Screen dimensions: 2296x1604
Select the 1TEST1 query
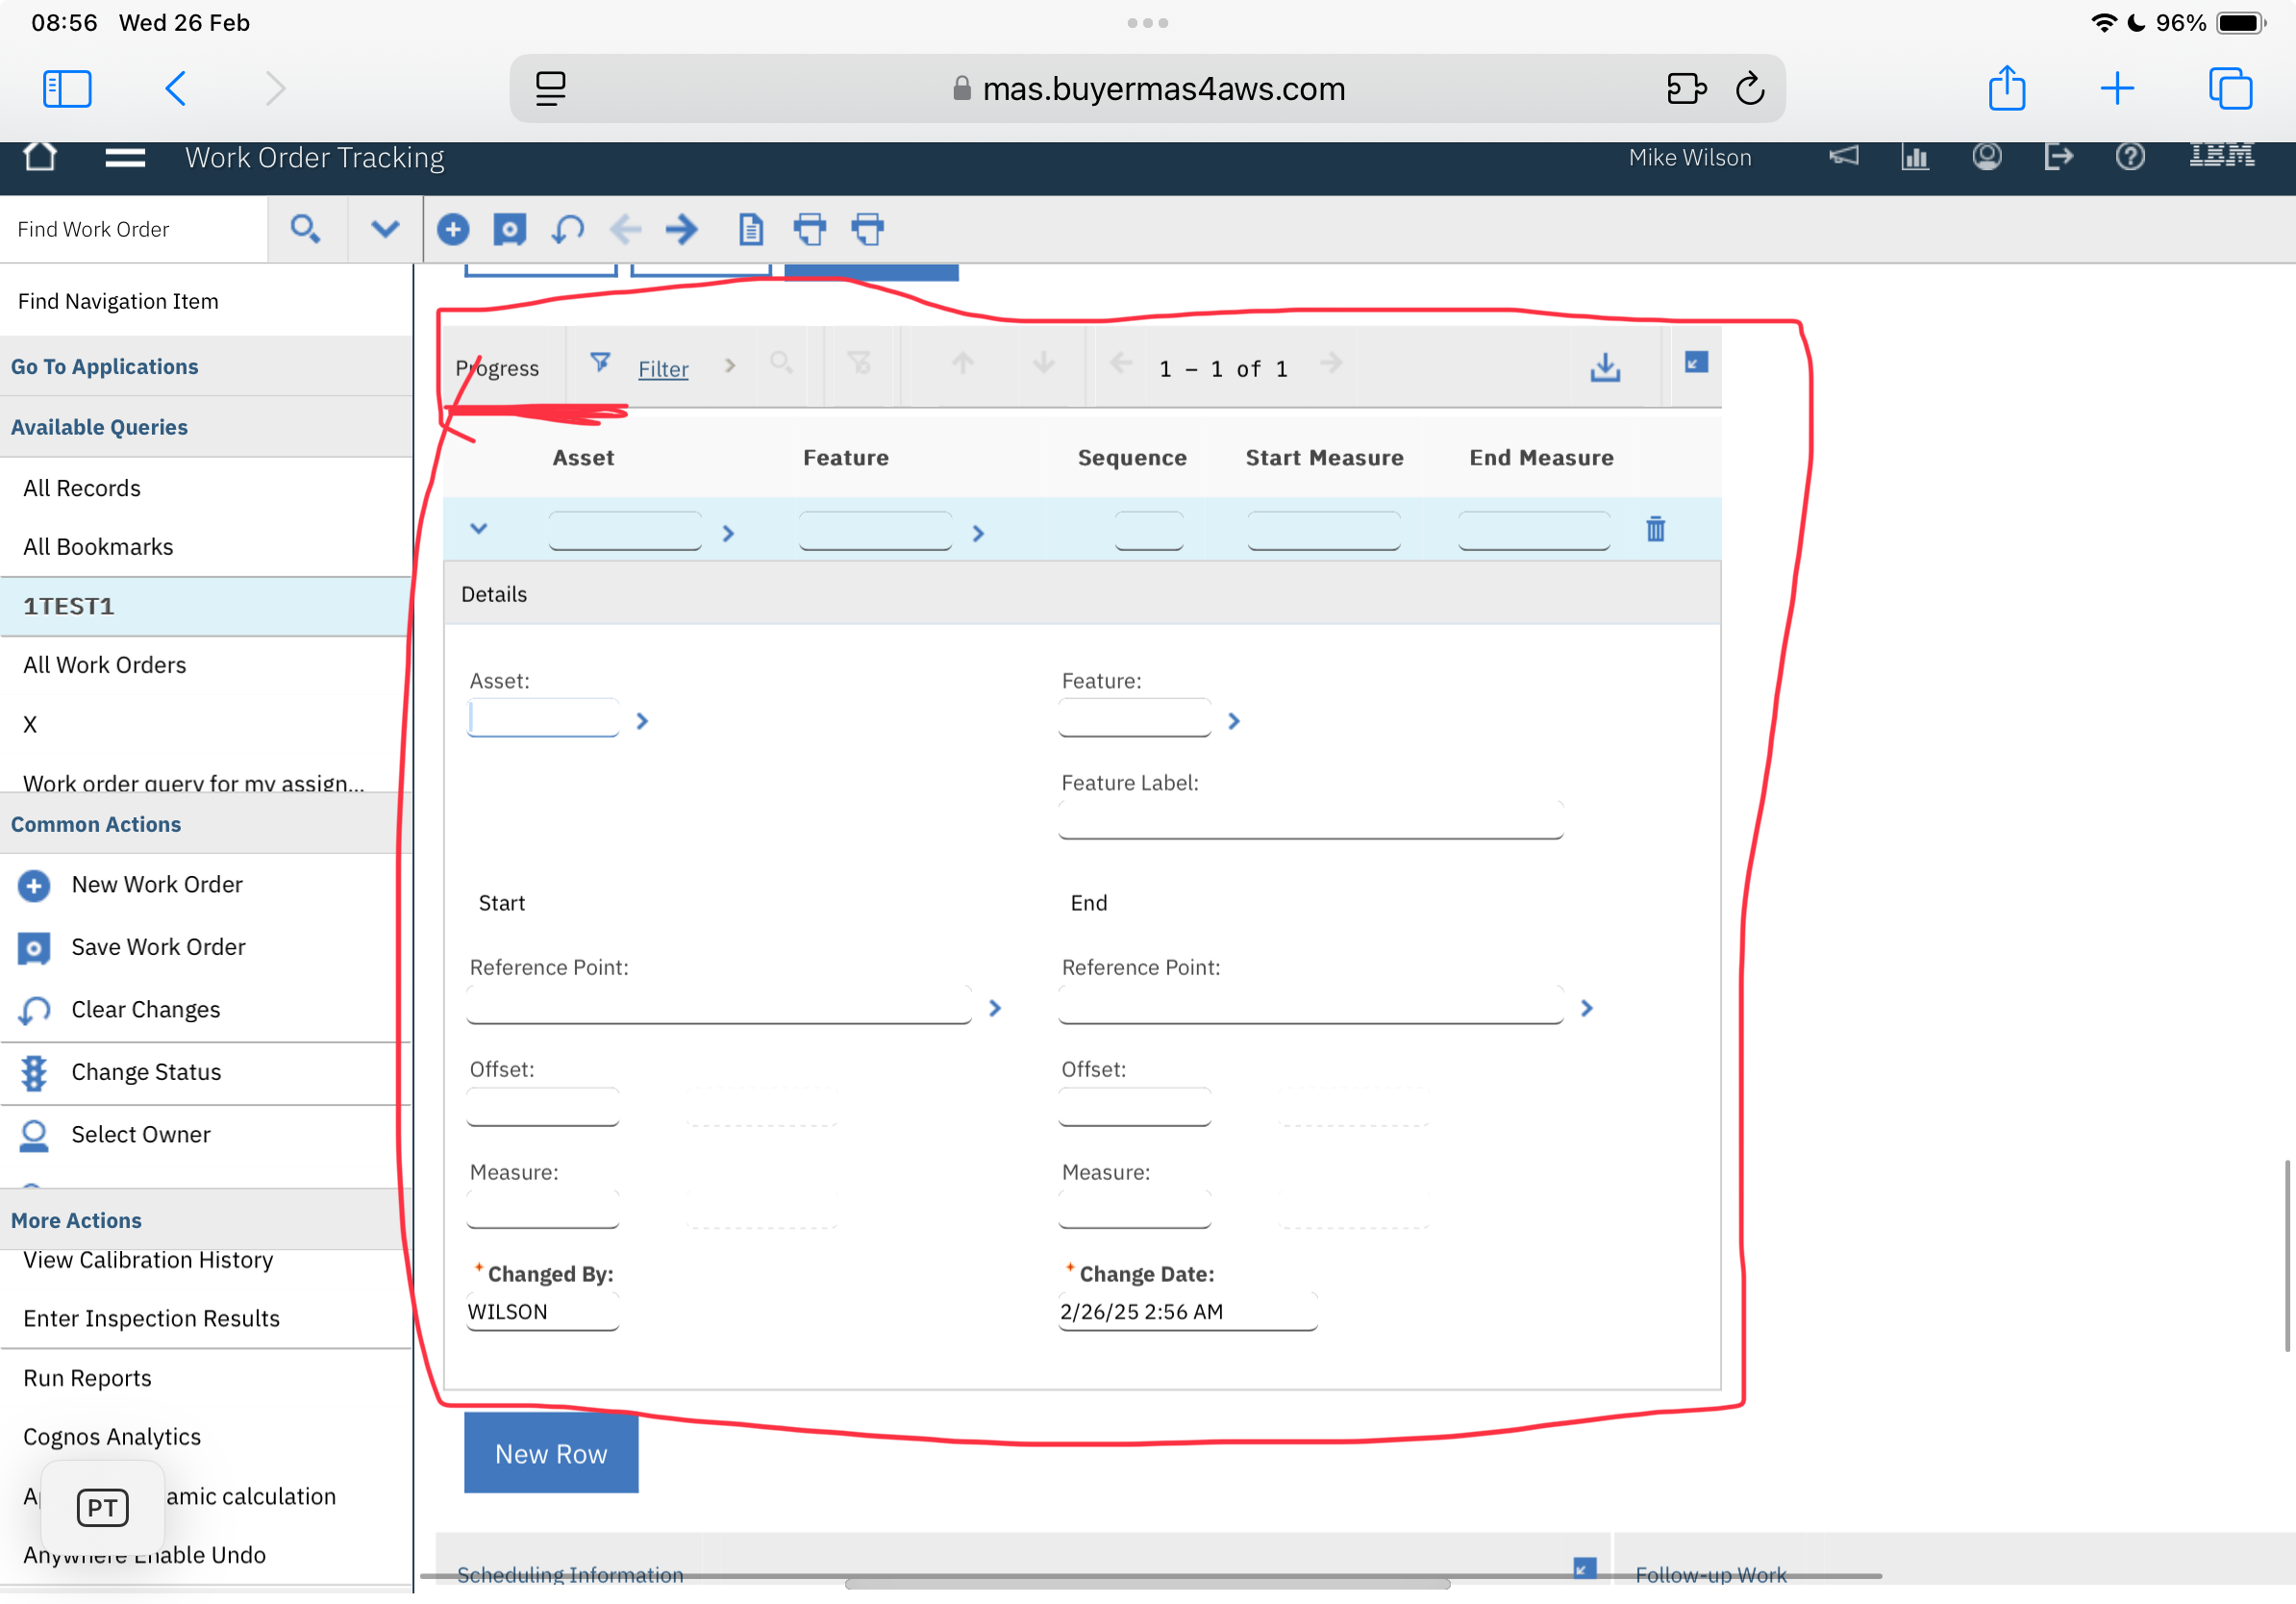click(68, 606)
